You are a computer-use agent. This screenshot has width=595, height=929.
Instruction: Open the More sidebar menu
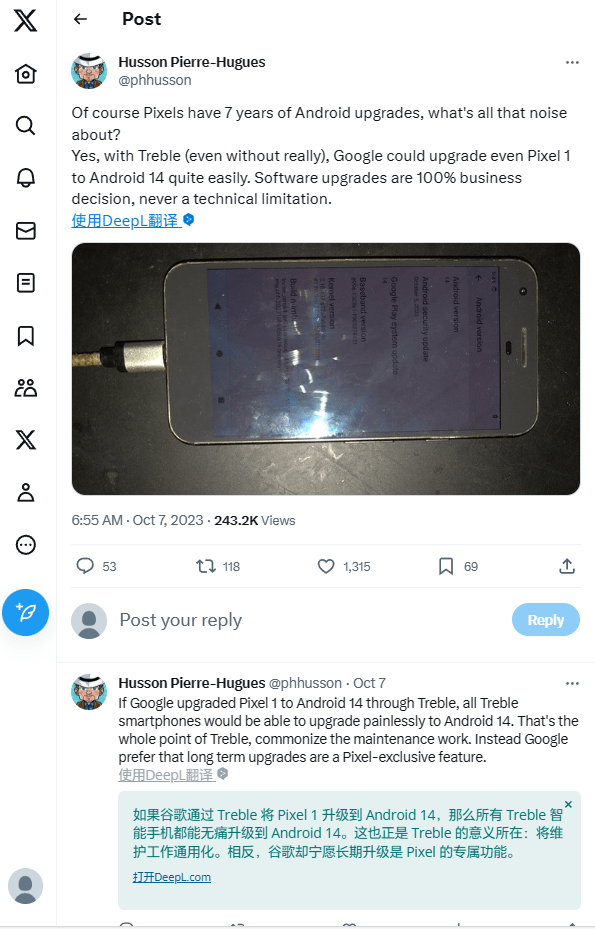(x=25, y=544)
